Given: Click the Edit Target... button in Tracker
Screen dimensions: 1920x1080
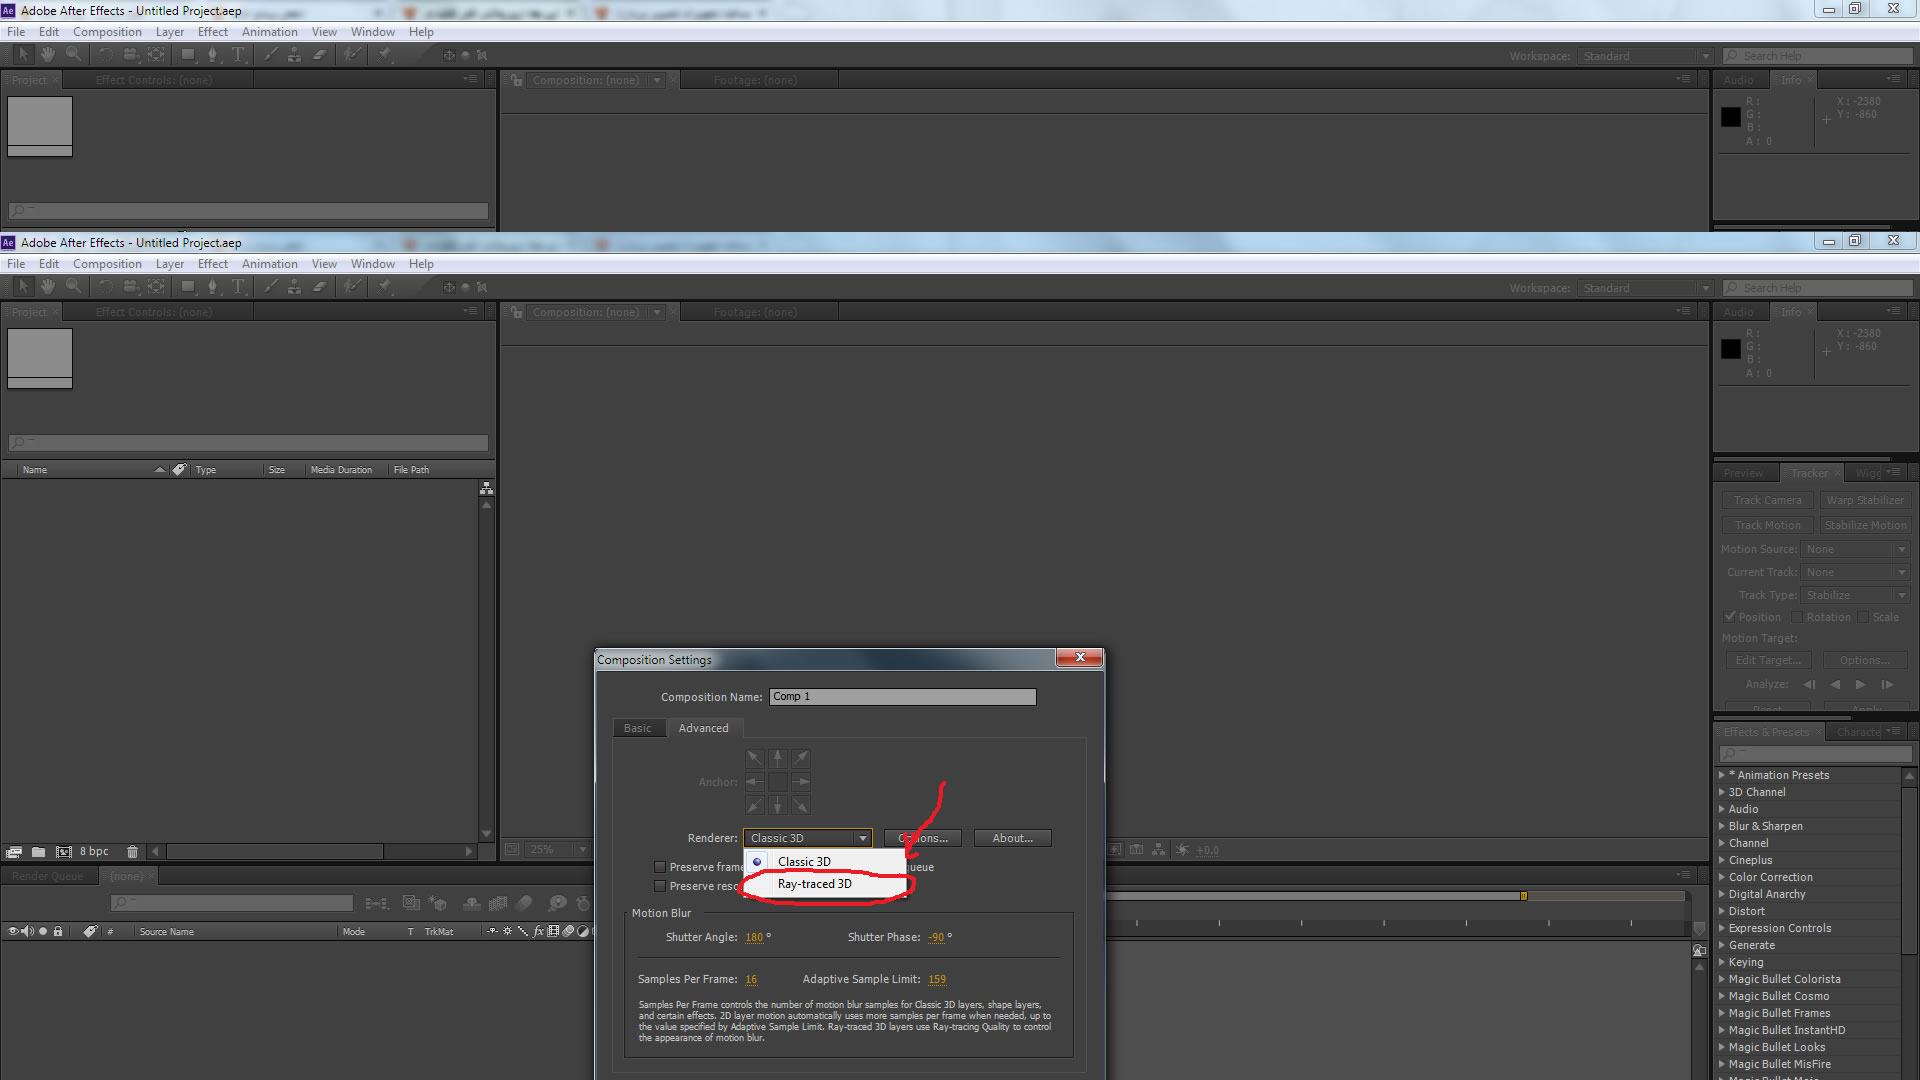Looking at the screenshot, I should (x=1767, y=660).
